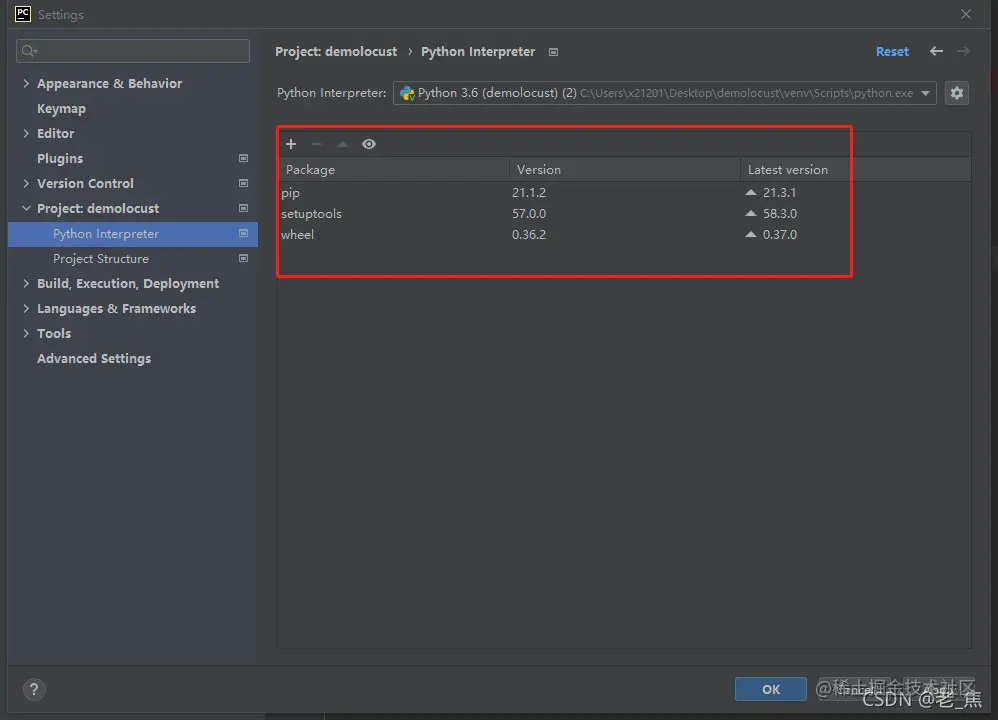Expand Appearance & Behavior section
Screen dimensions: 998x720
click(x=26, y=83)
